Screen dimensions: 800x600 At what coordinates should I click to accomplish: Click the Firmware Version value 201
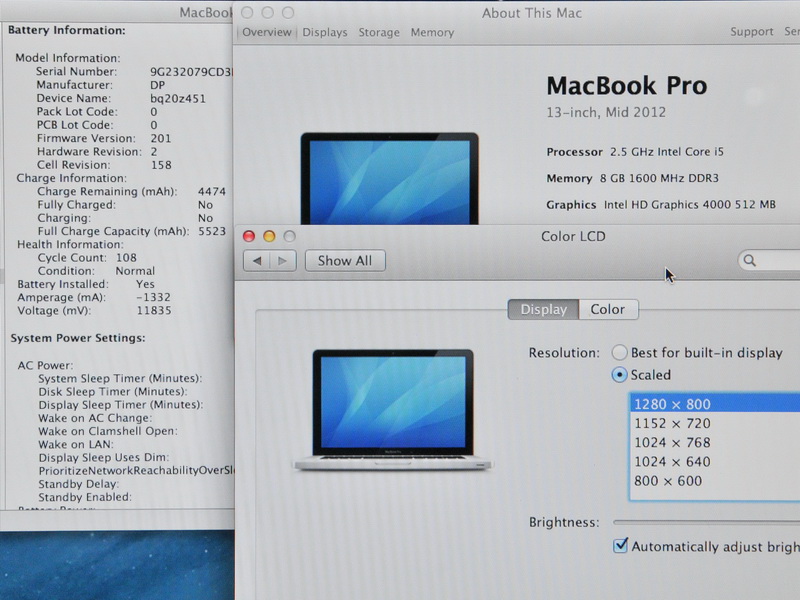(x=161, y=138)
